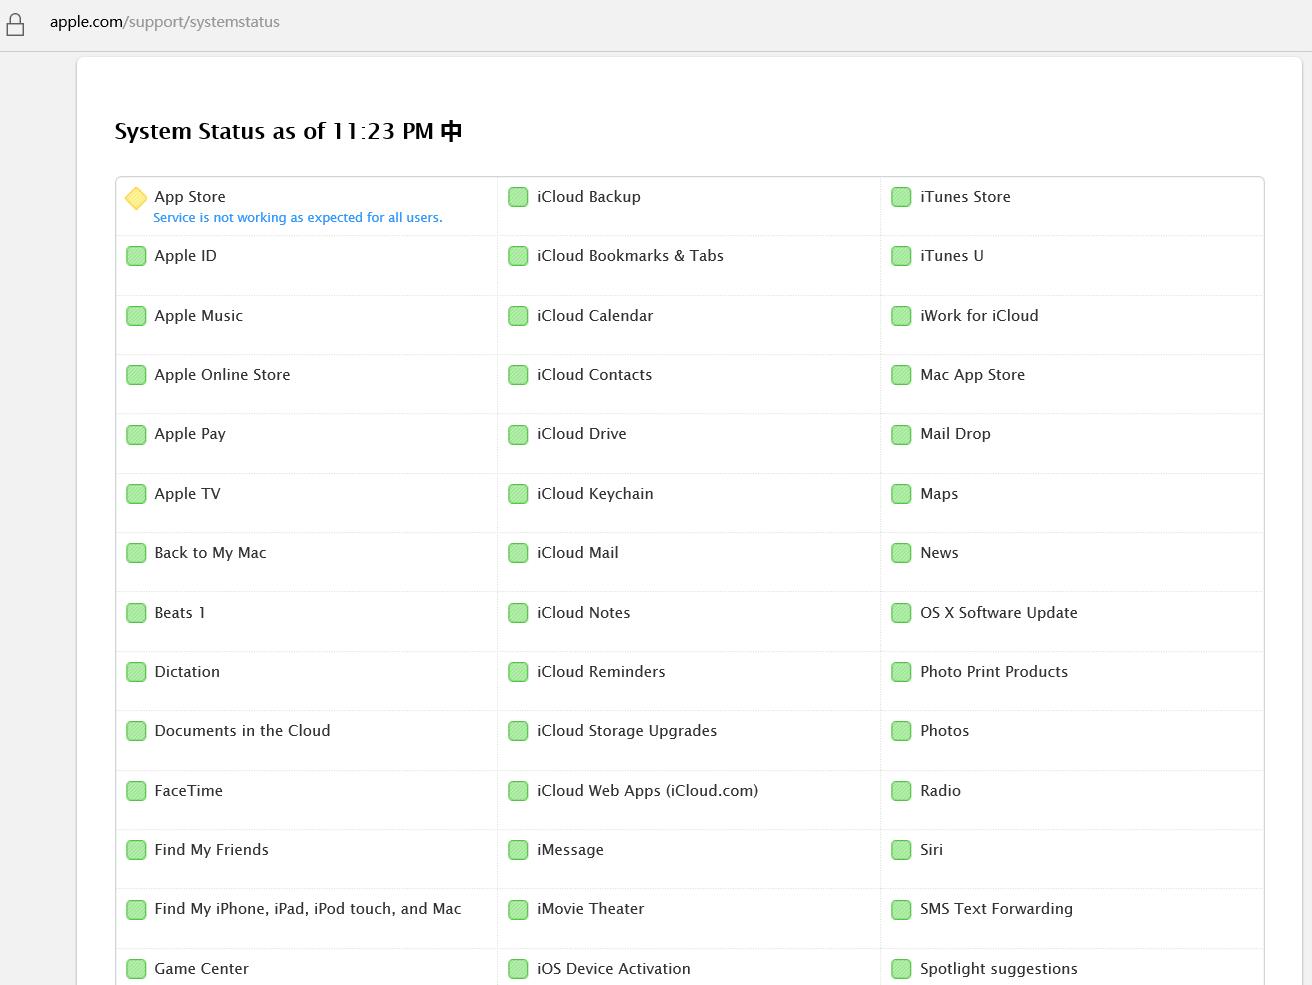Click the green icon next to Mac App Store
Viewport: 1312px width, 985px height.
point(901,375)
